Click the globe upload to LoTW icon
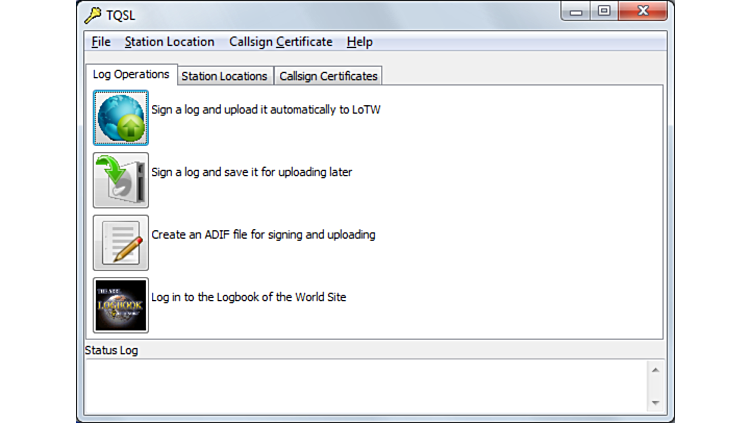752x423 pixels. [x=120, y=118]
